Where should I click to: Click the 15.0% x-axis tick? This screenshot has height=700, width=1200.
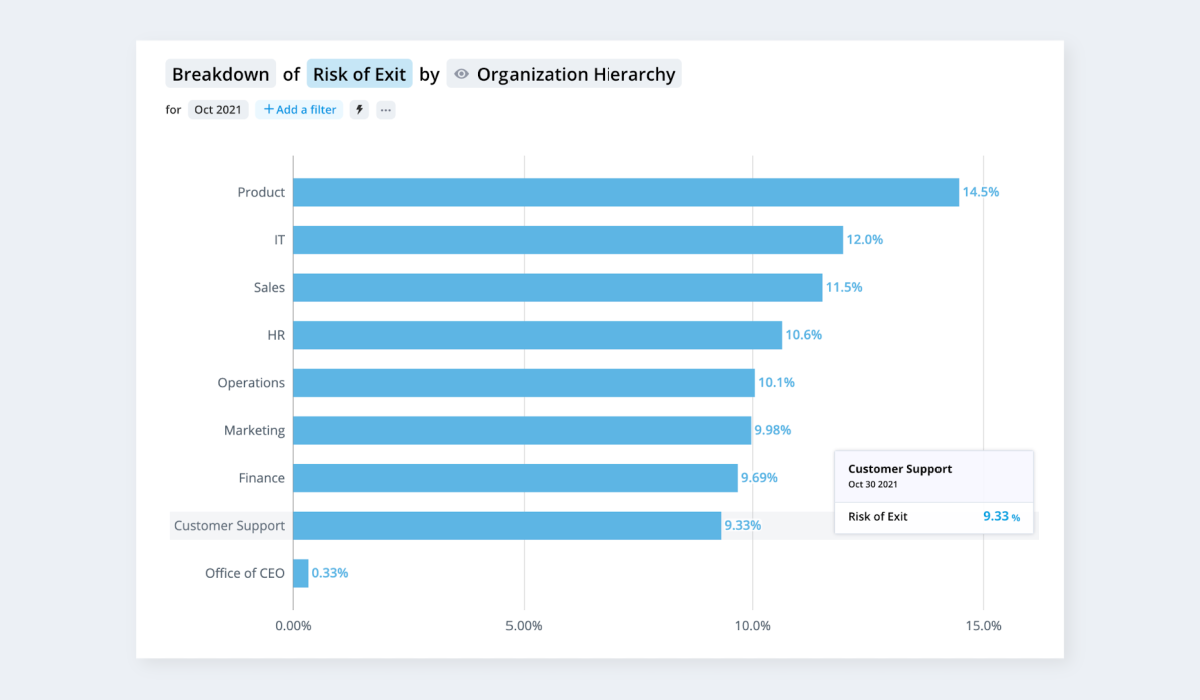click(983, 626)
